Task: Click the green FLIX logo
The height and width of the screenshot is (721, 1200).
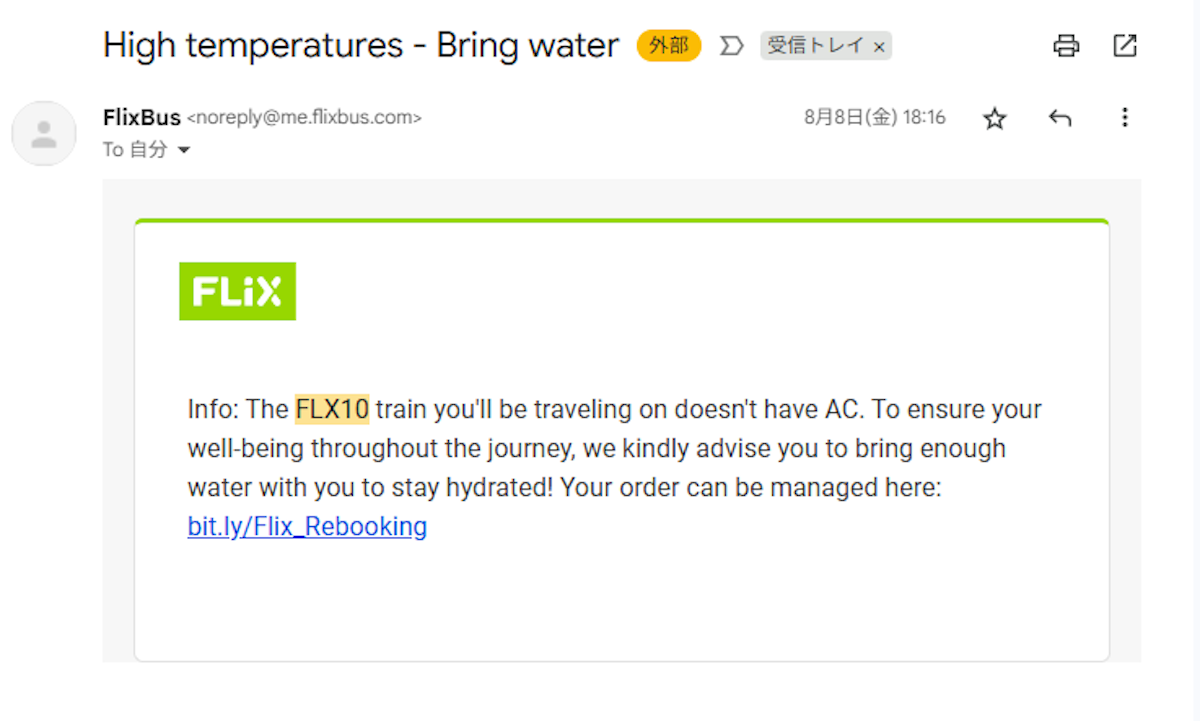Action: tap(237, 291)
